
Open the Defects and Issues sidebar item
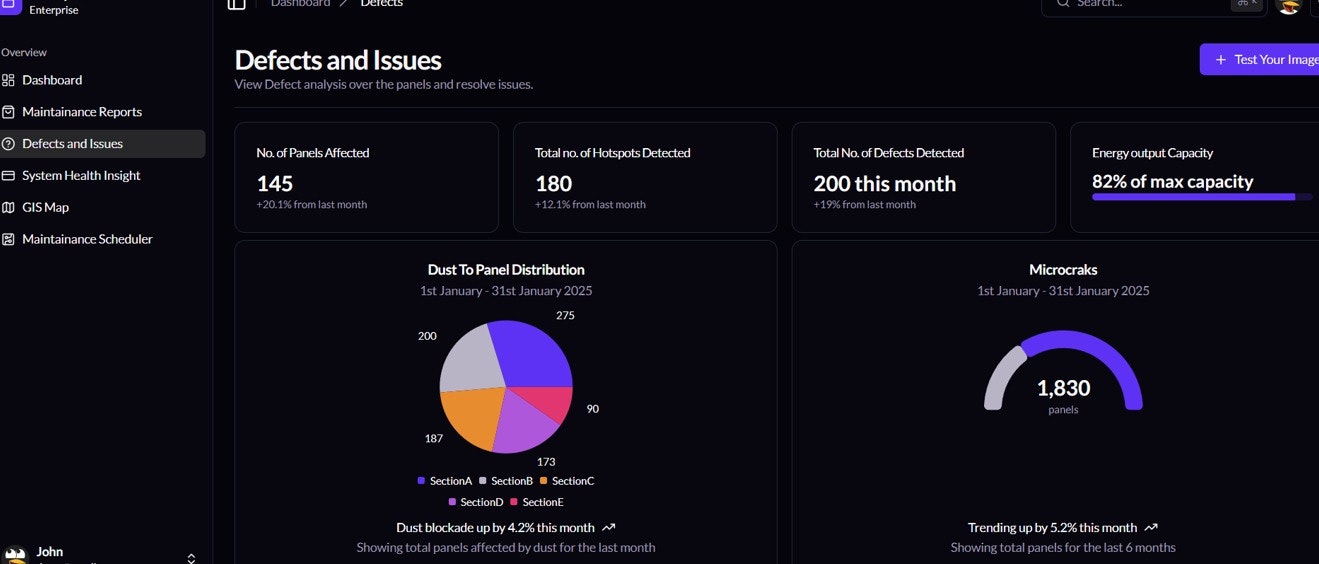[x=73, y=144]
